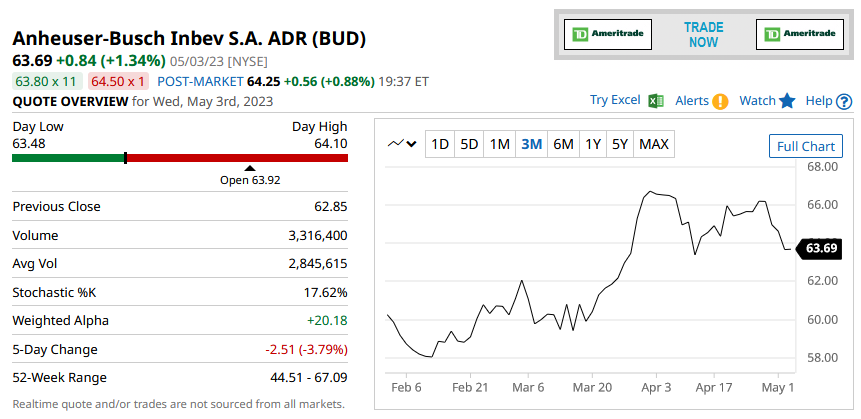This screenshot has width=861, height=419.
Task: Click the Excel spreadsheet icon
Action: (656, 101)
